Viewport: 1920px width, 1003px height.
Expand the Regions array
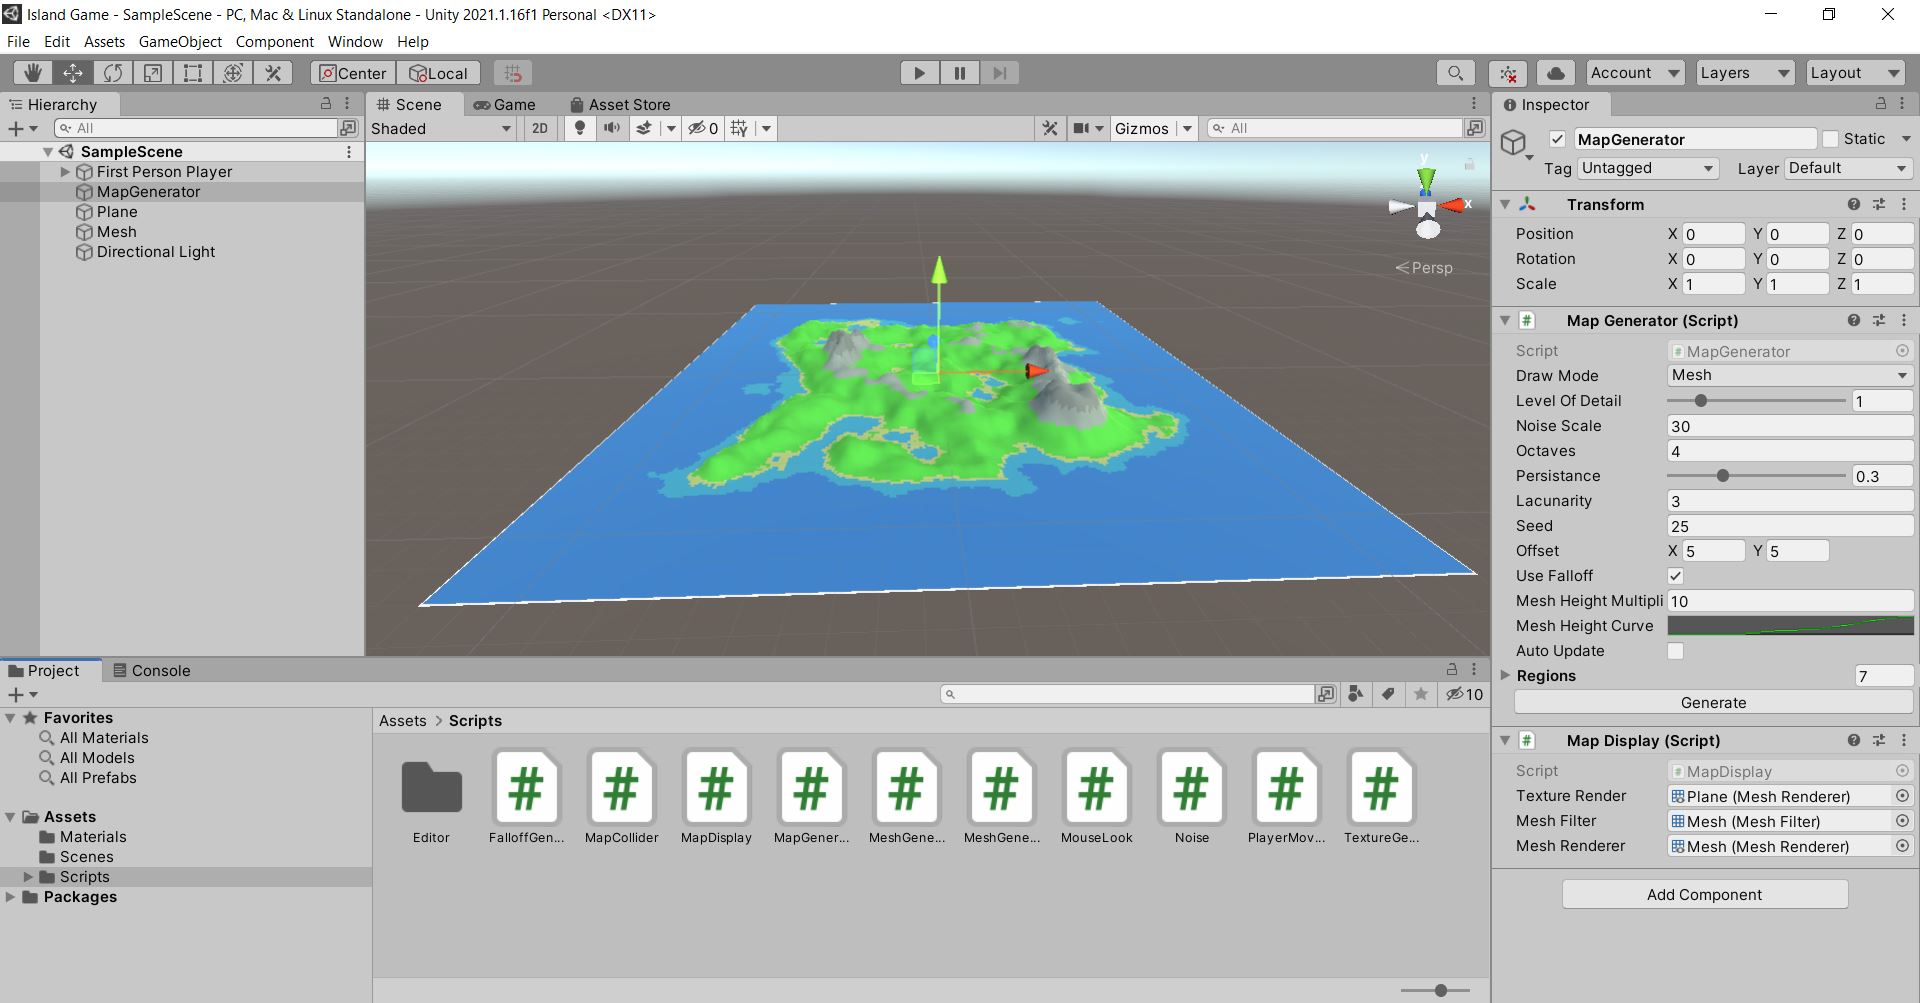coord(1505,675)
